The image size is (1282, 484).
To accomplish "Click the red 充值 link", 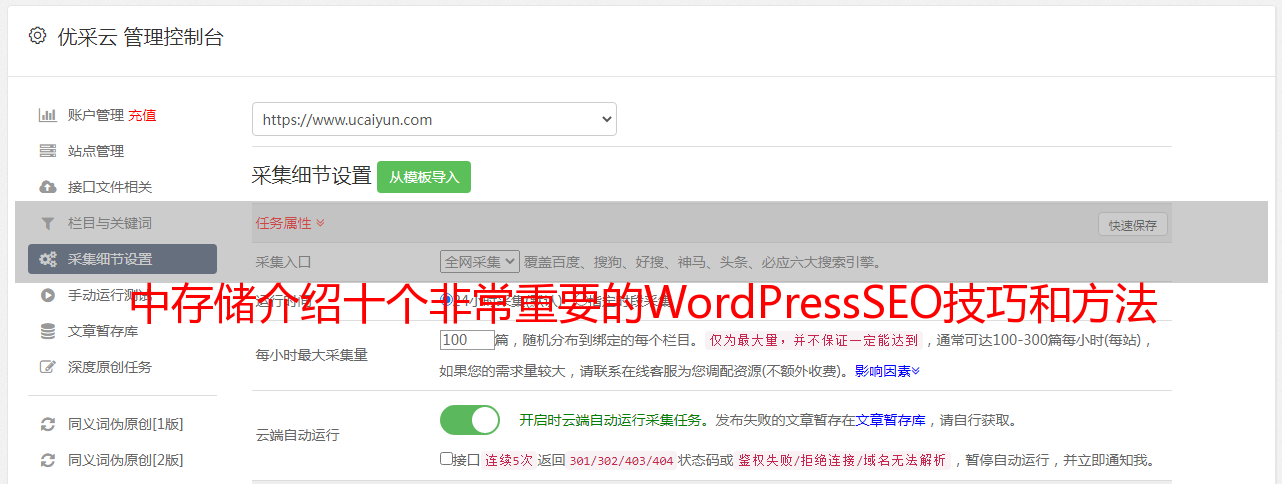I will click(x=142, y=115).
